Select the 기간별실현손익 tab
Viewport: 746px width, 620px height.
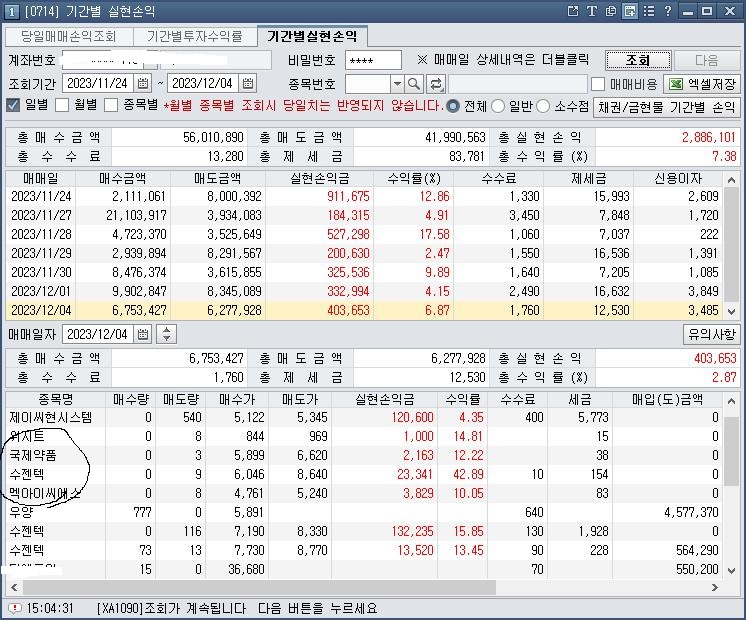point(312,36)
